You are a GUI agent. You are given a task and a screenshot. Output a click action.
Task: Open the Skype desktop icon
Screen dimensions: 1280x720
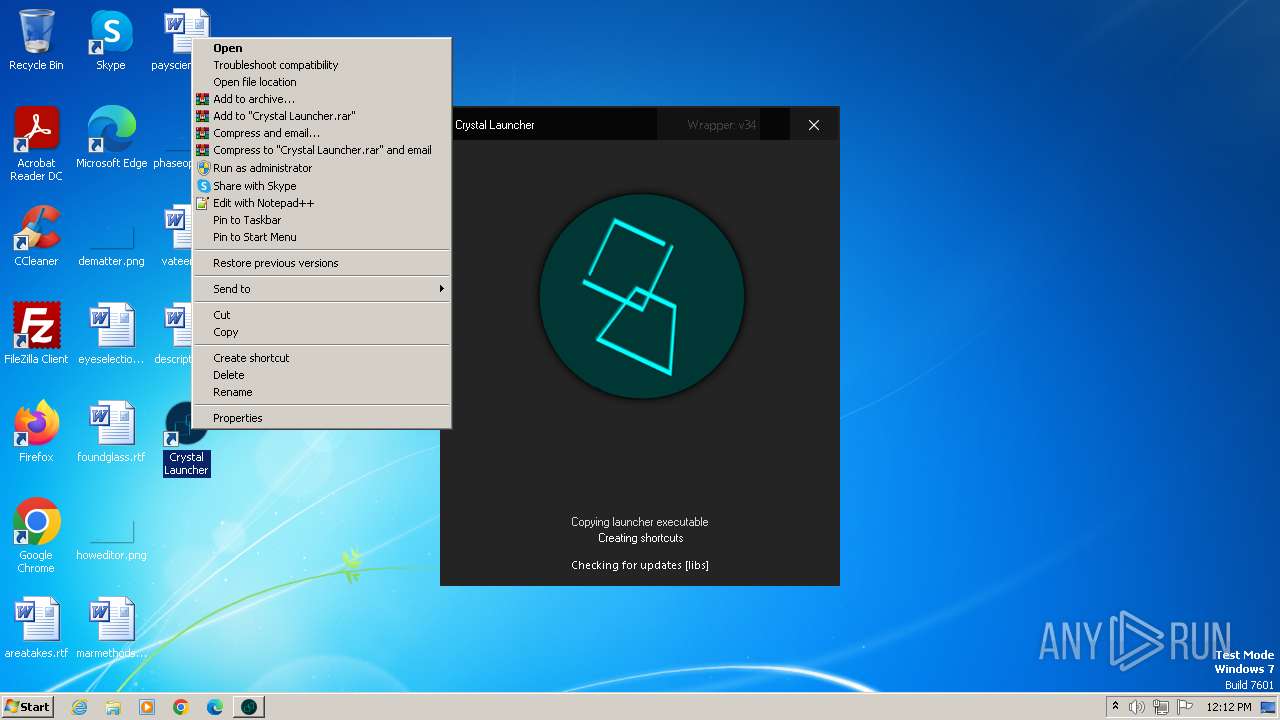point(111,40)
